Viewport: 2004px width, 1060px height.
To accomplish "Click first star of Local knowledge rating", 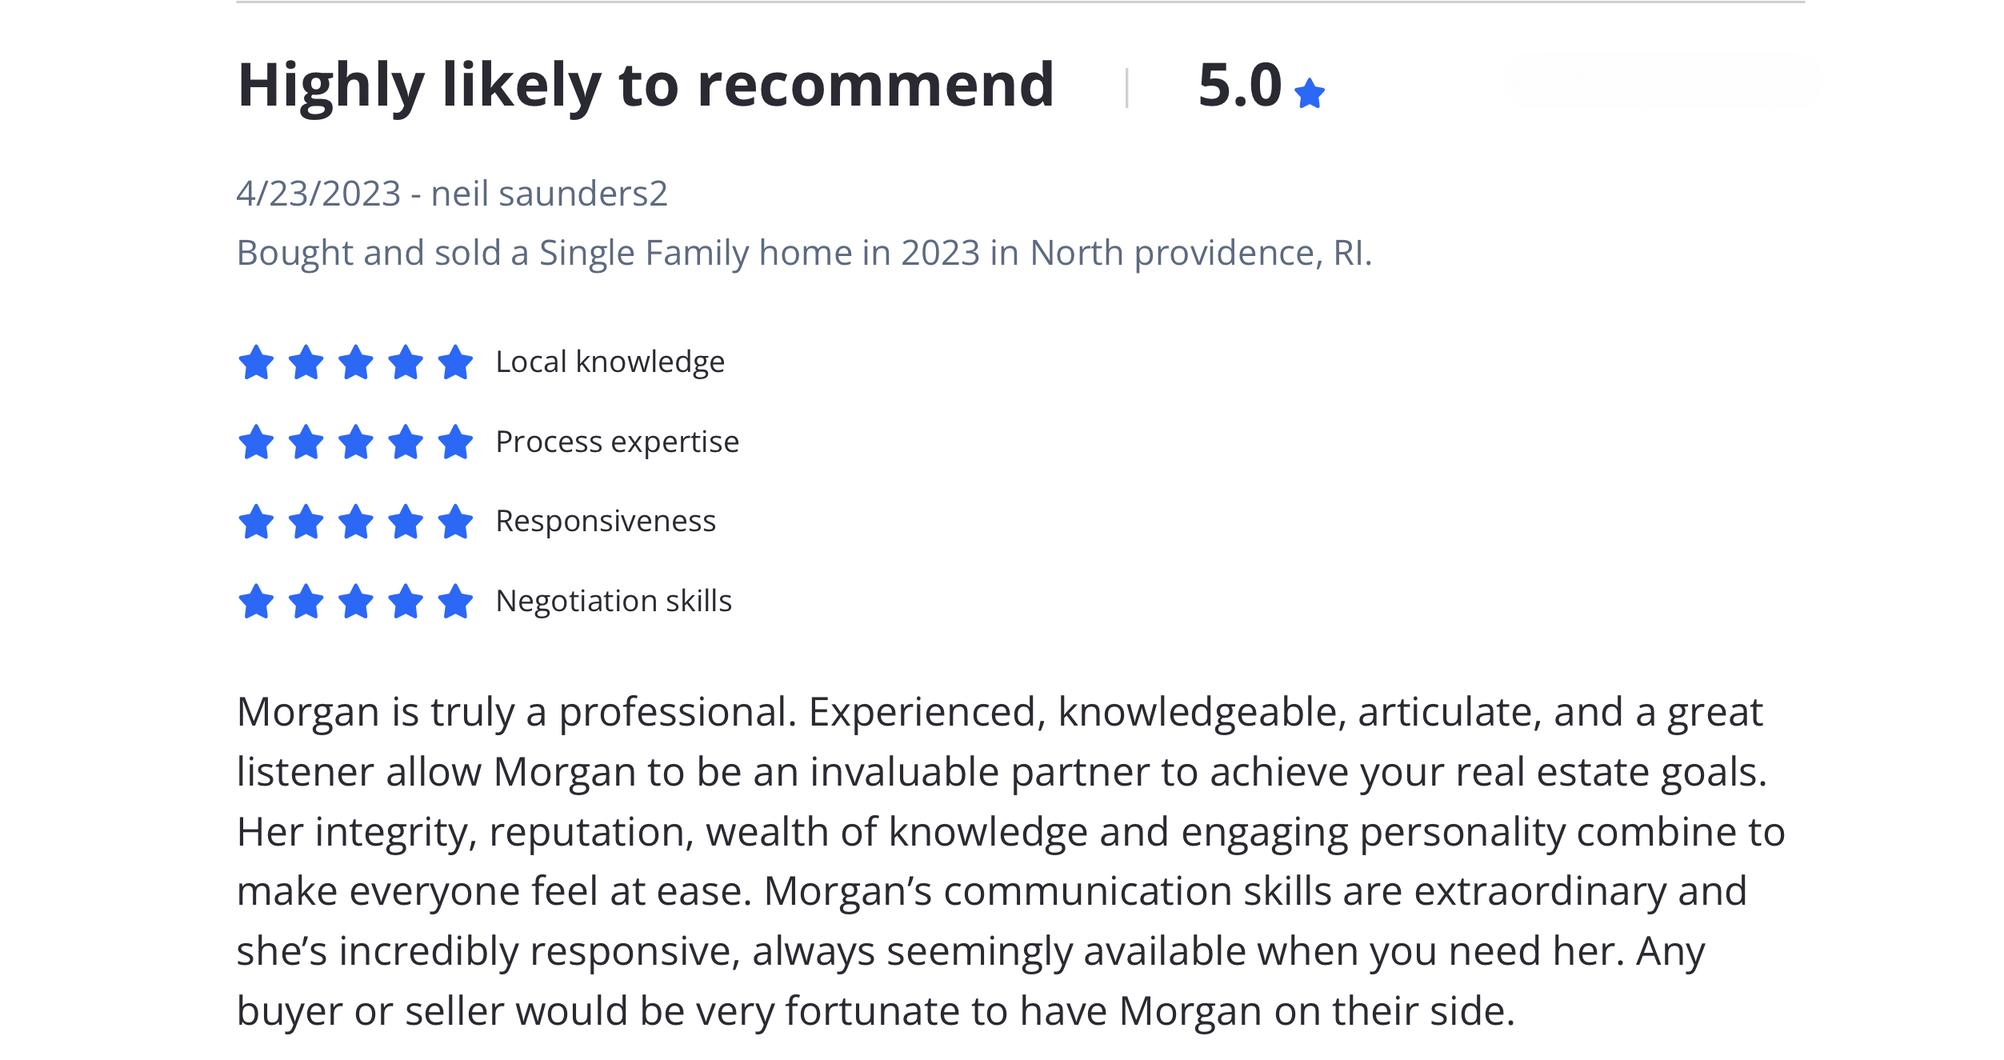I will (x=256, y=362).
